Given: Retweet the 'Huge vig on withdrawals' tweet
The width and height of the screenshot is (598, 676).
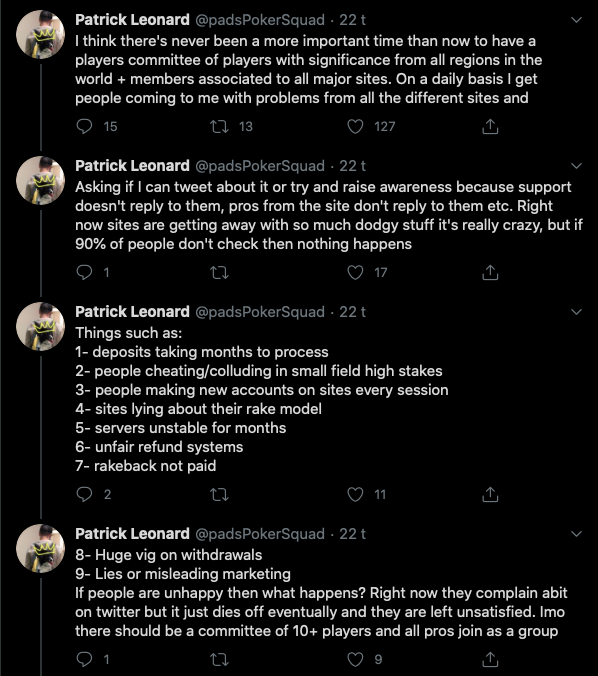Looking at the screenshot, I should click(x=219, y=659).
